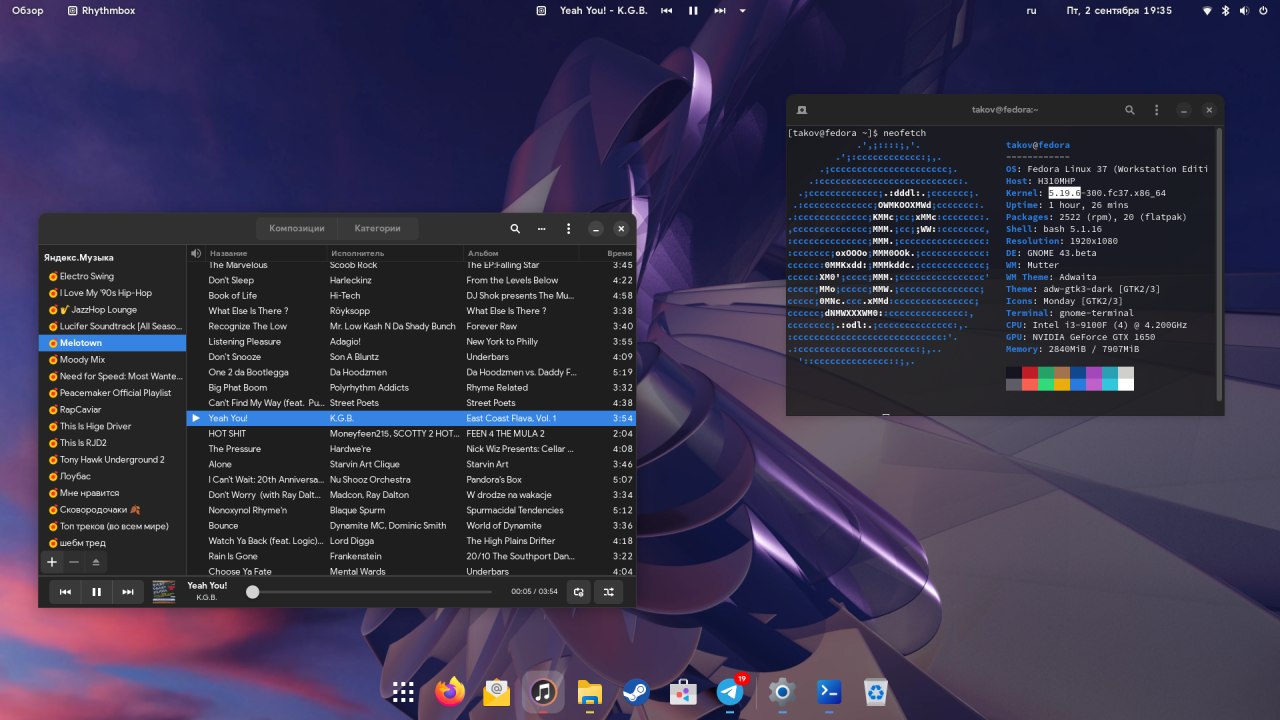
Task: Go to previous track in Rhythmbox bottom bar
Action: click(x=65, y=592)
